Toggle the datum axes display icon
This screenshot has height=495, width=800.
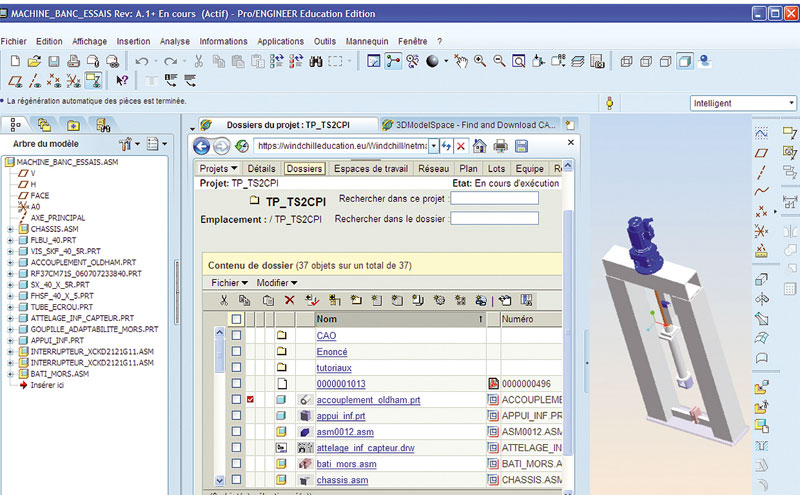[x=35, y=80]
